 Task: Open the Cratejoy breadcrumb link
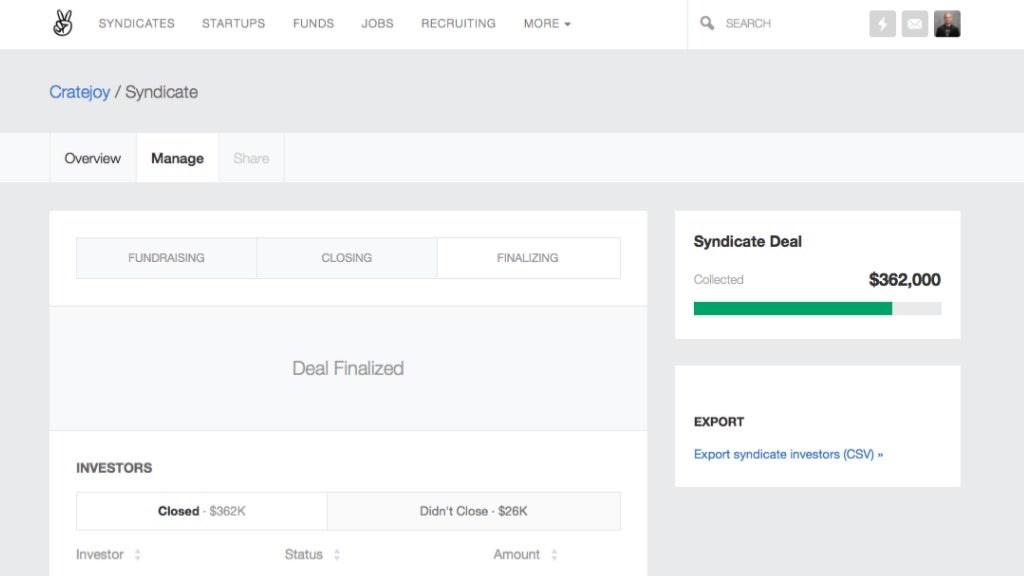tap(79, 92)
